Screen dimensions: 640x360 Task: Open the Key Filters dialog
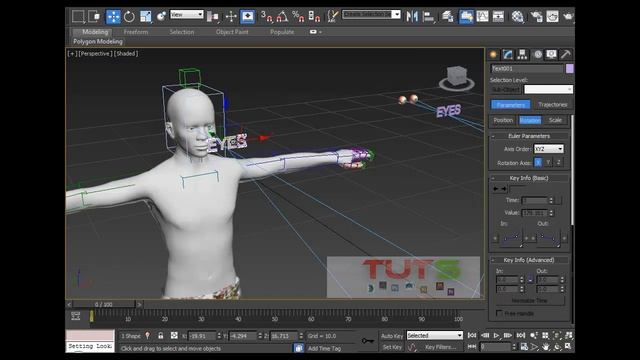[x=440, y=347]
